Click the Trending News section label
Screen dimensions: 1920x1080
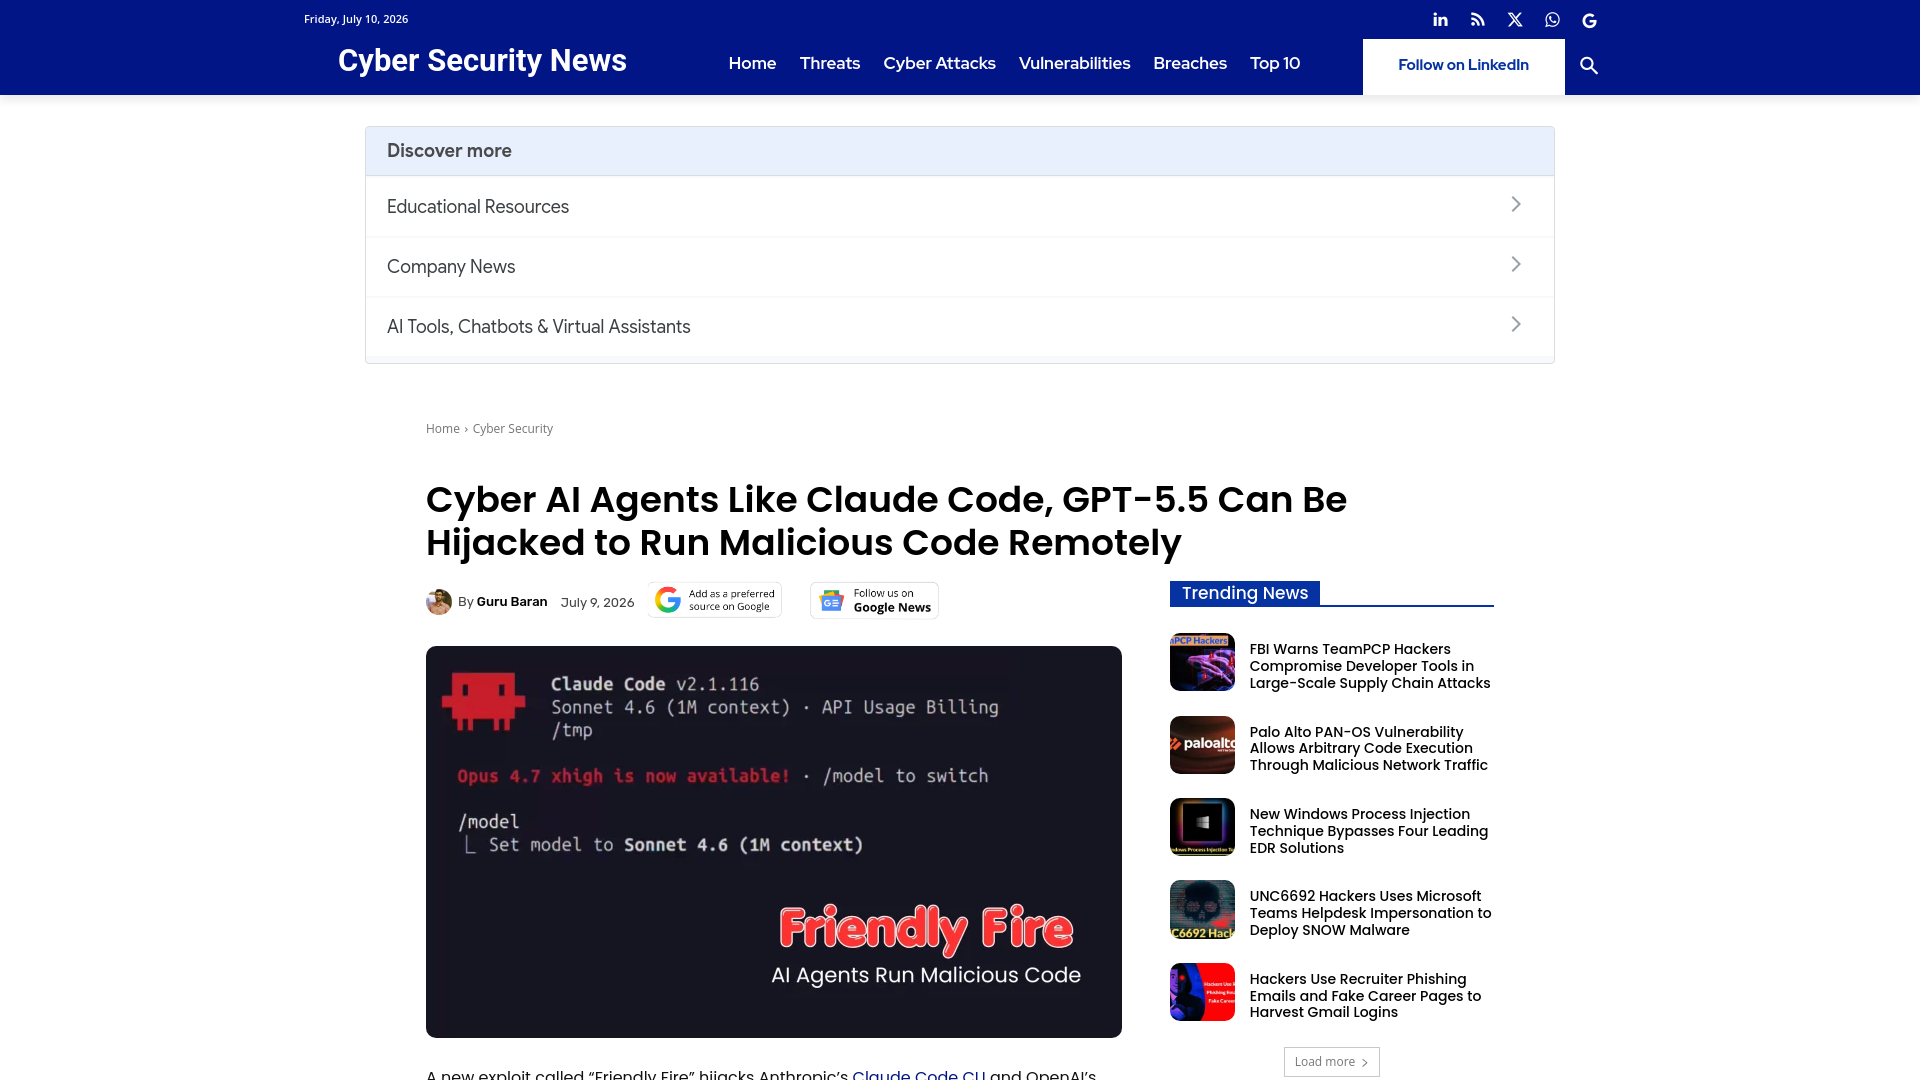(x=1245, y=593)
